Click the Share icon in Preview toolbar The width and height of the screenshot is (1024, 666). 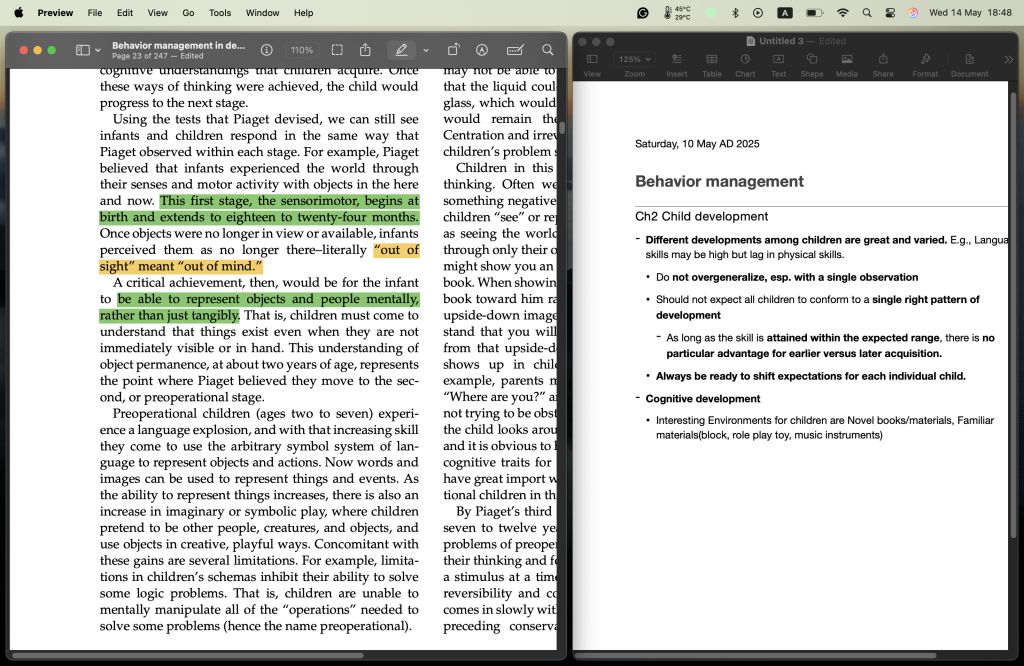366,50
